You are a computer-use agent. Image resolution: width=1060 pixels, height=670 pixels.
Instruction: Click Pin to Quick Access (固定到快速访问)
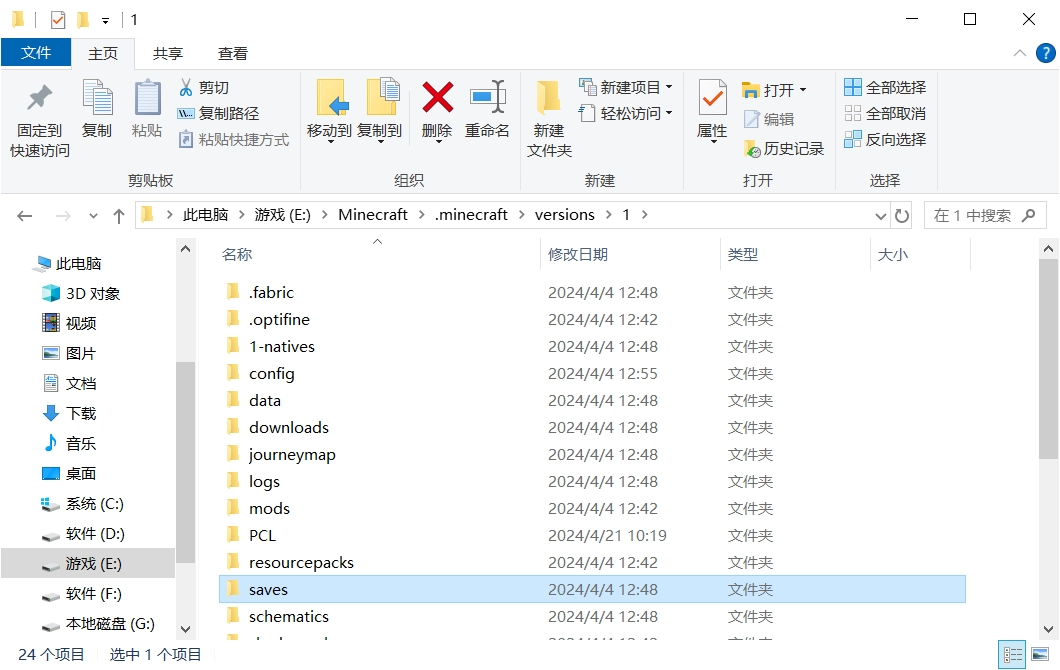point(39,119)
